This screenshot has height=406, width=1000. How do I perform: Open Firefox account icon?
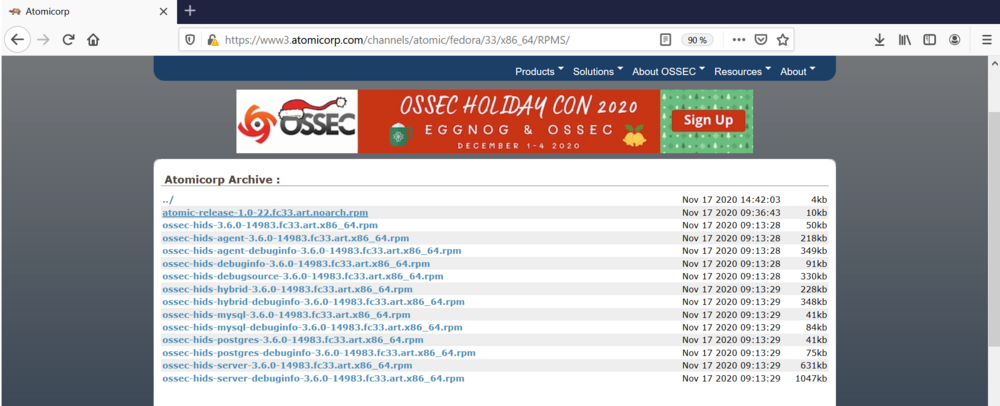[955, 40]
